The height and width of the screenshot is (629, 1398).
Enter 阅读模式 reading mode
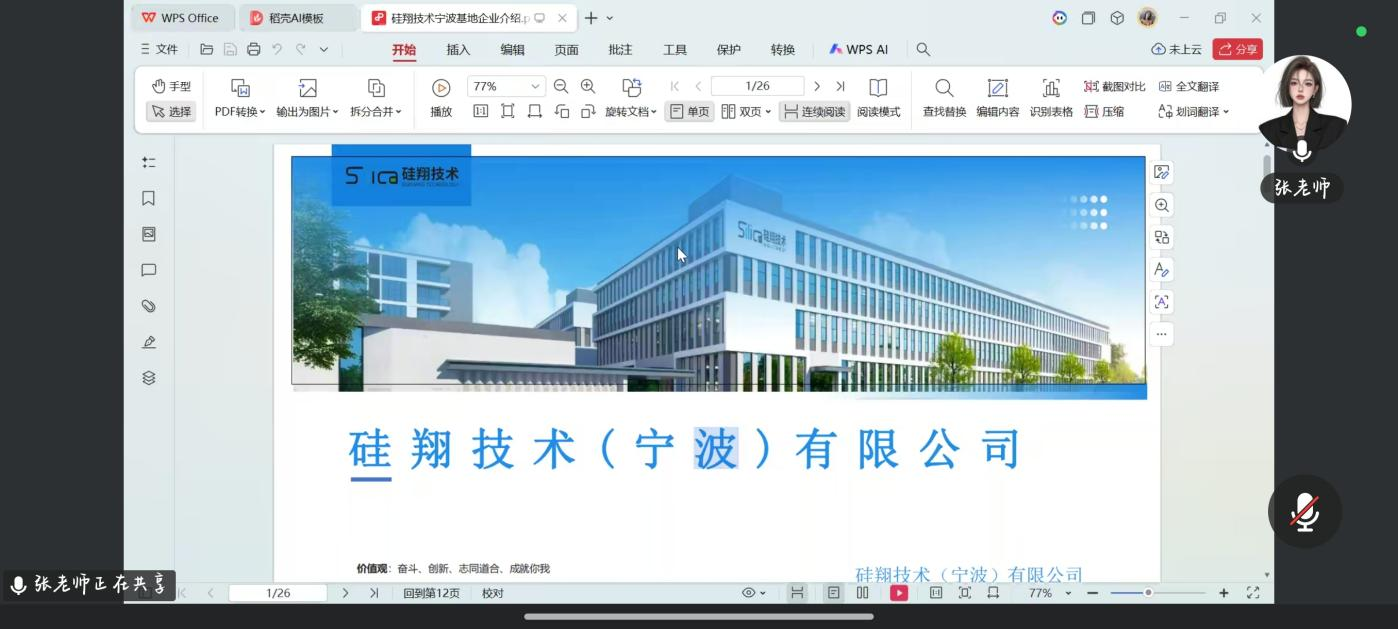[x=878, y=99]
